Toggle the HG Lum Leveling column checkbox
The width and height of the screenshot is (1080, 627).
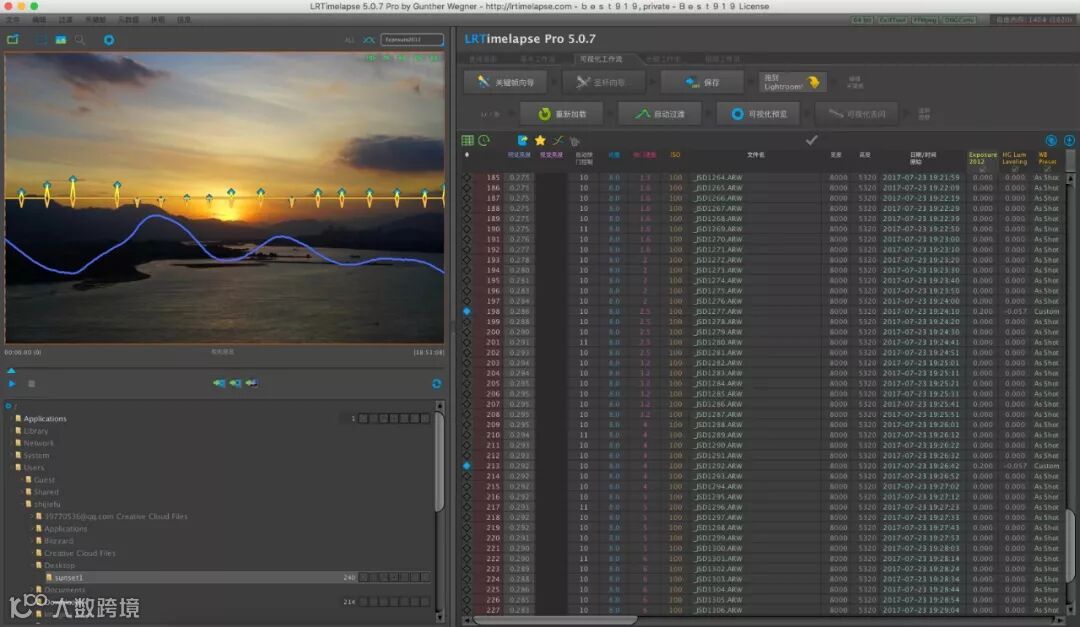tap(1015, 168)
